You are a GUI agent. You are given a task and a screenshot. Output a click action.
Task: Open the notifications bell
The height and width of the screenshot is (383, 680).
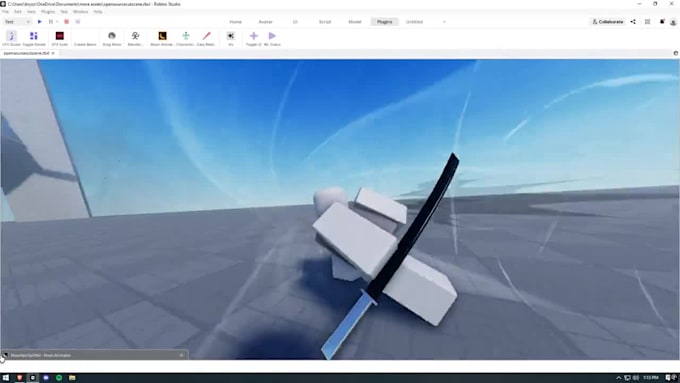pyautogui.click(x=662, y=22)
